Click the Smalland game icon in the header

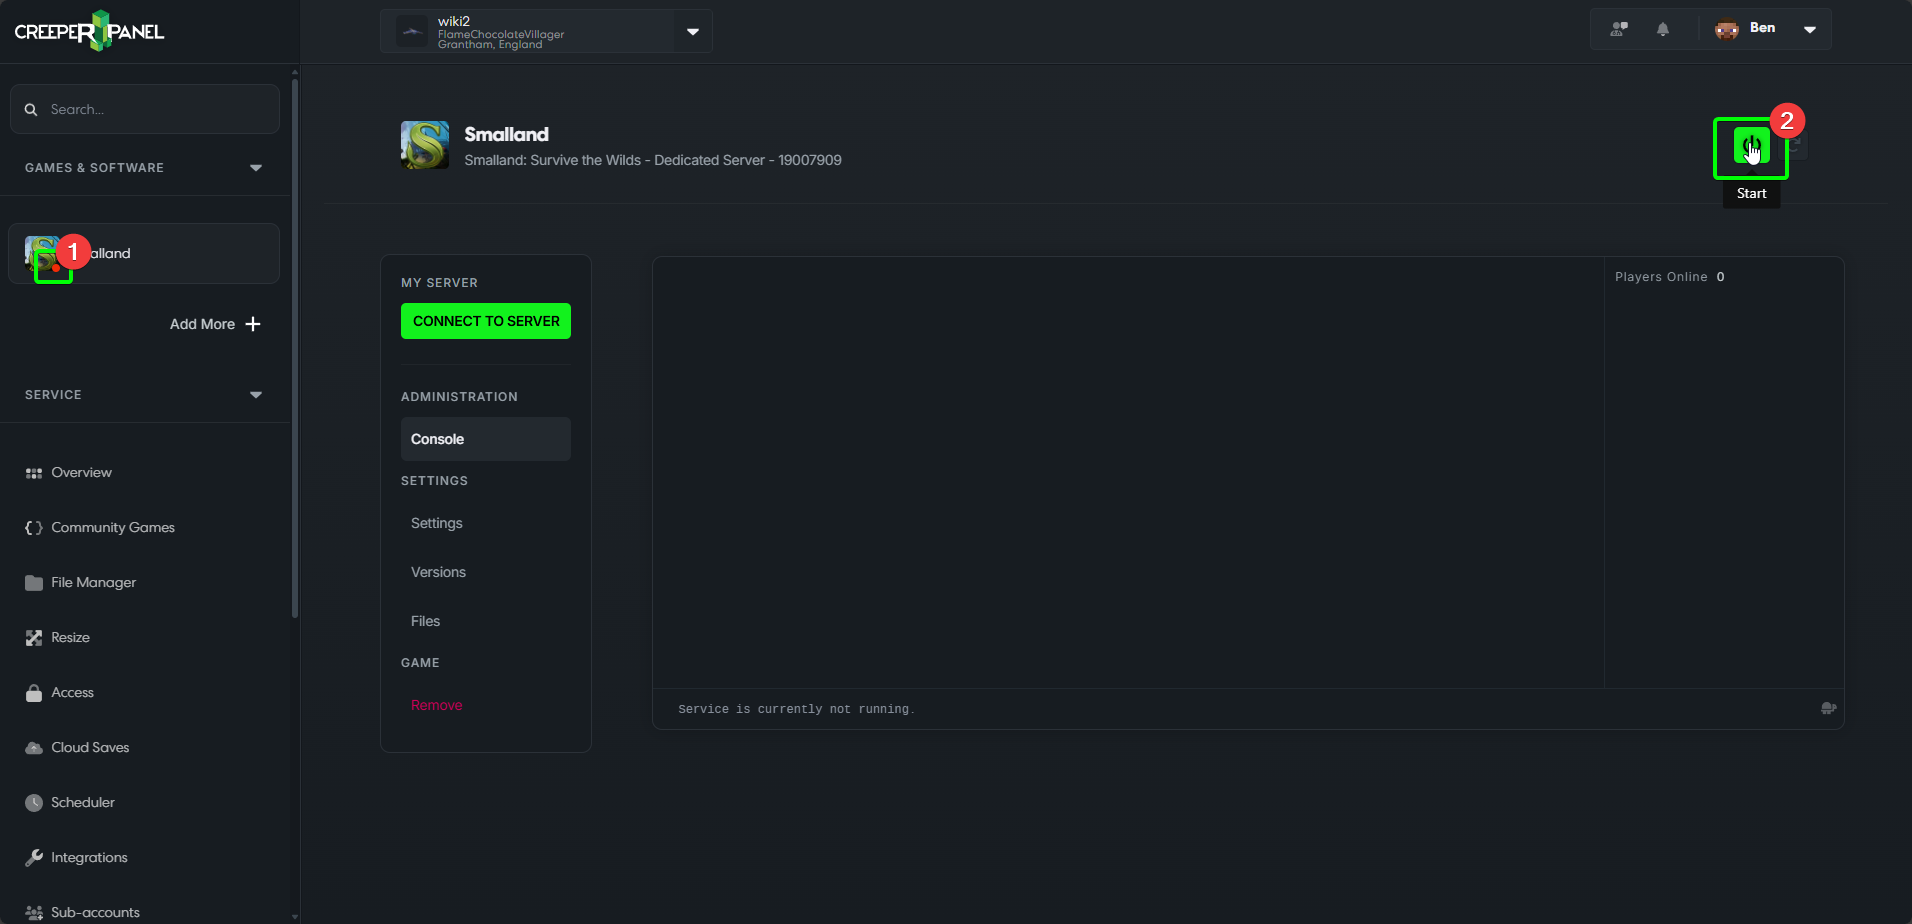(x=425, y=145)
